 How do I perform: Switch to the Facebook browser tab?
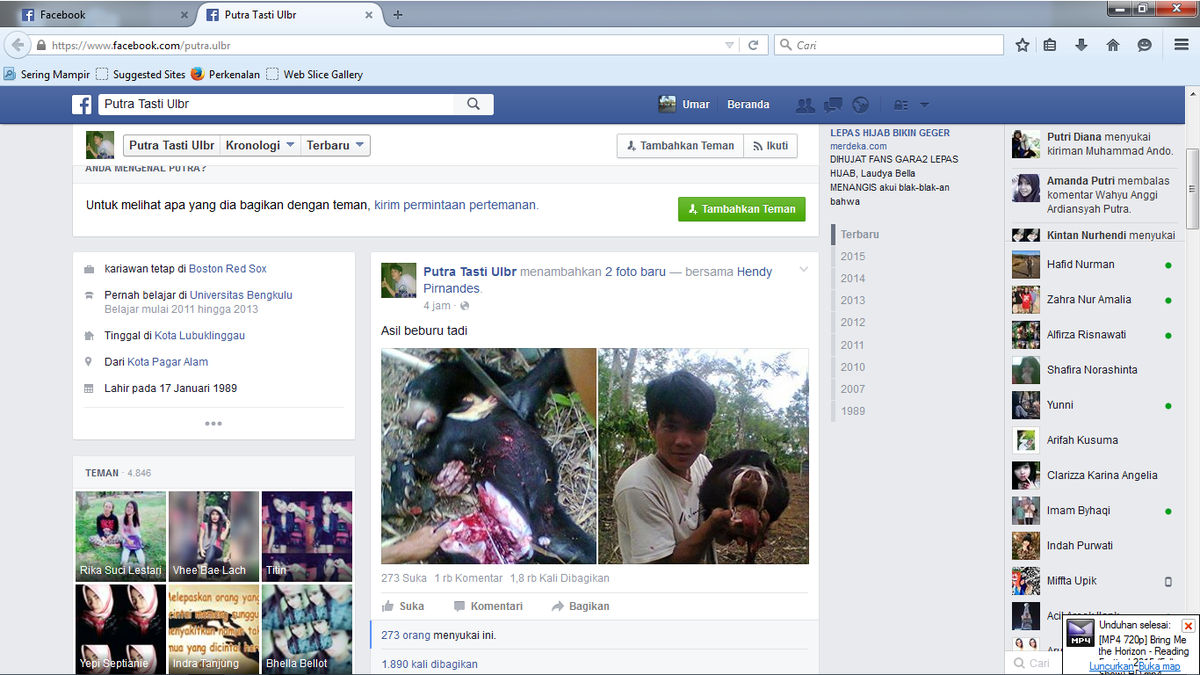click(x=98, y=15)
